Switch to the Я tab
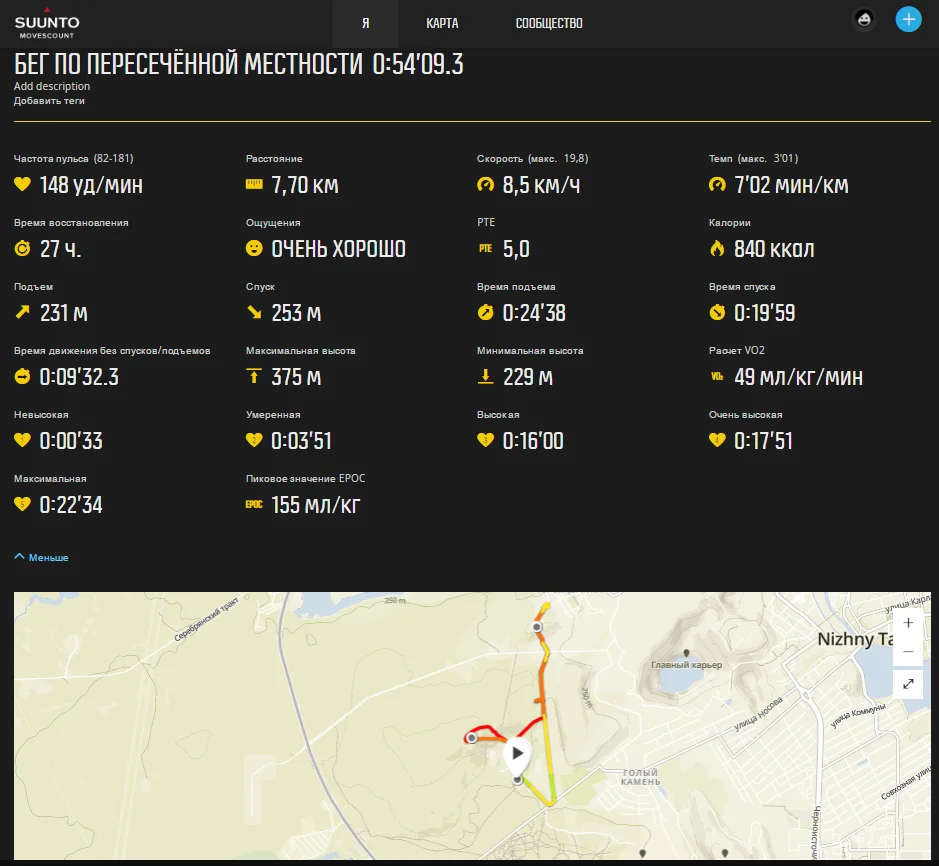939x866 pixels. (365, 23)
